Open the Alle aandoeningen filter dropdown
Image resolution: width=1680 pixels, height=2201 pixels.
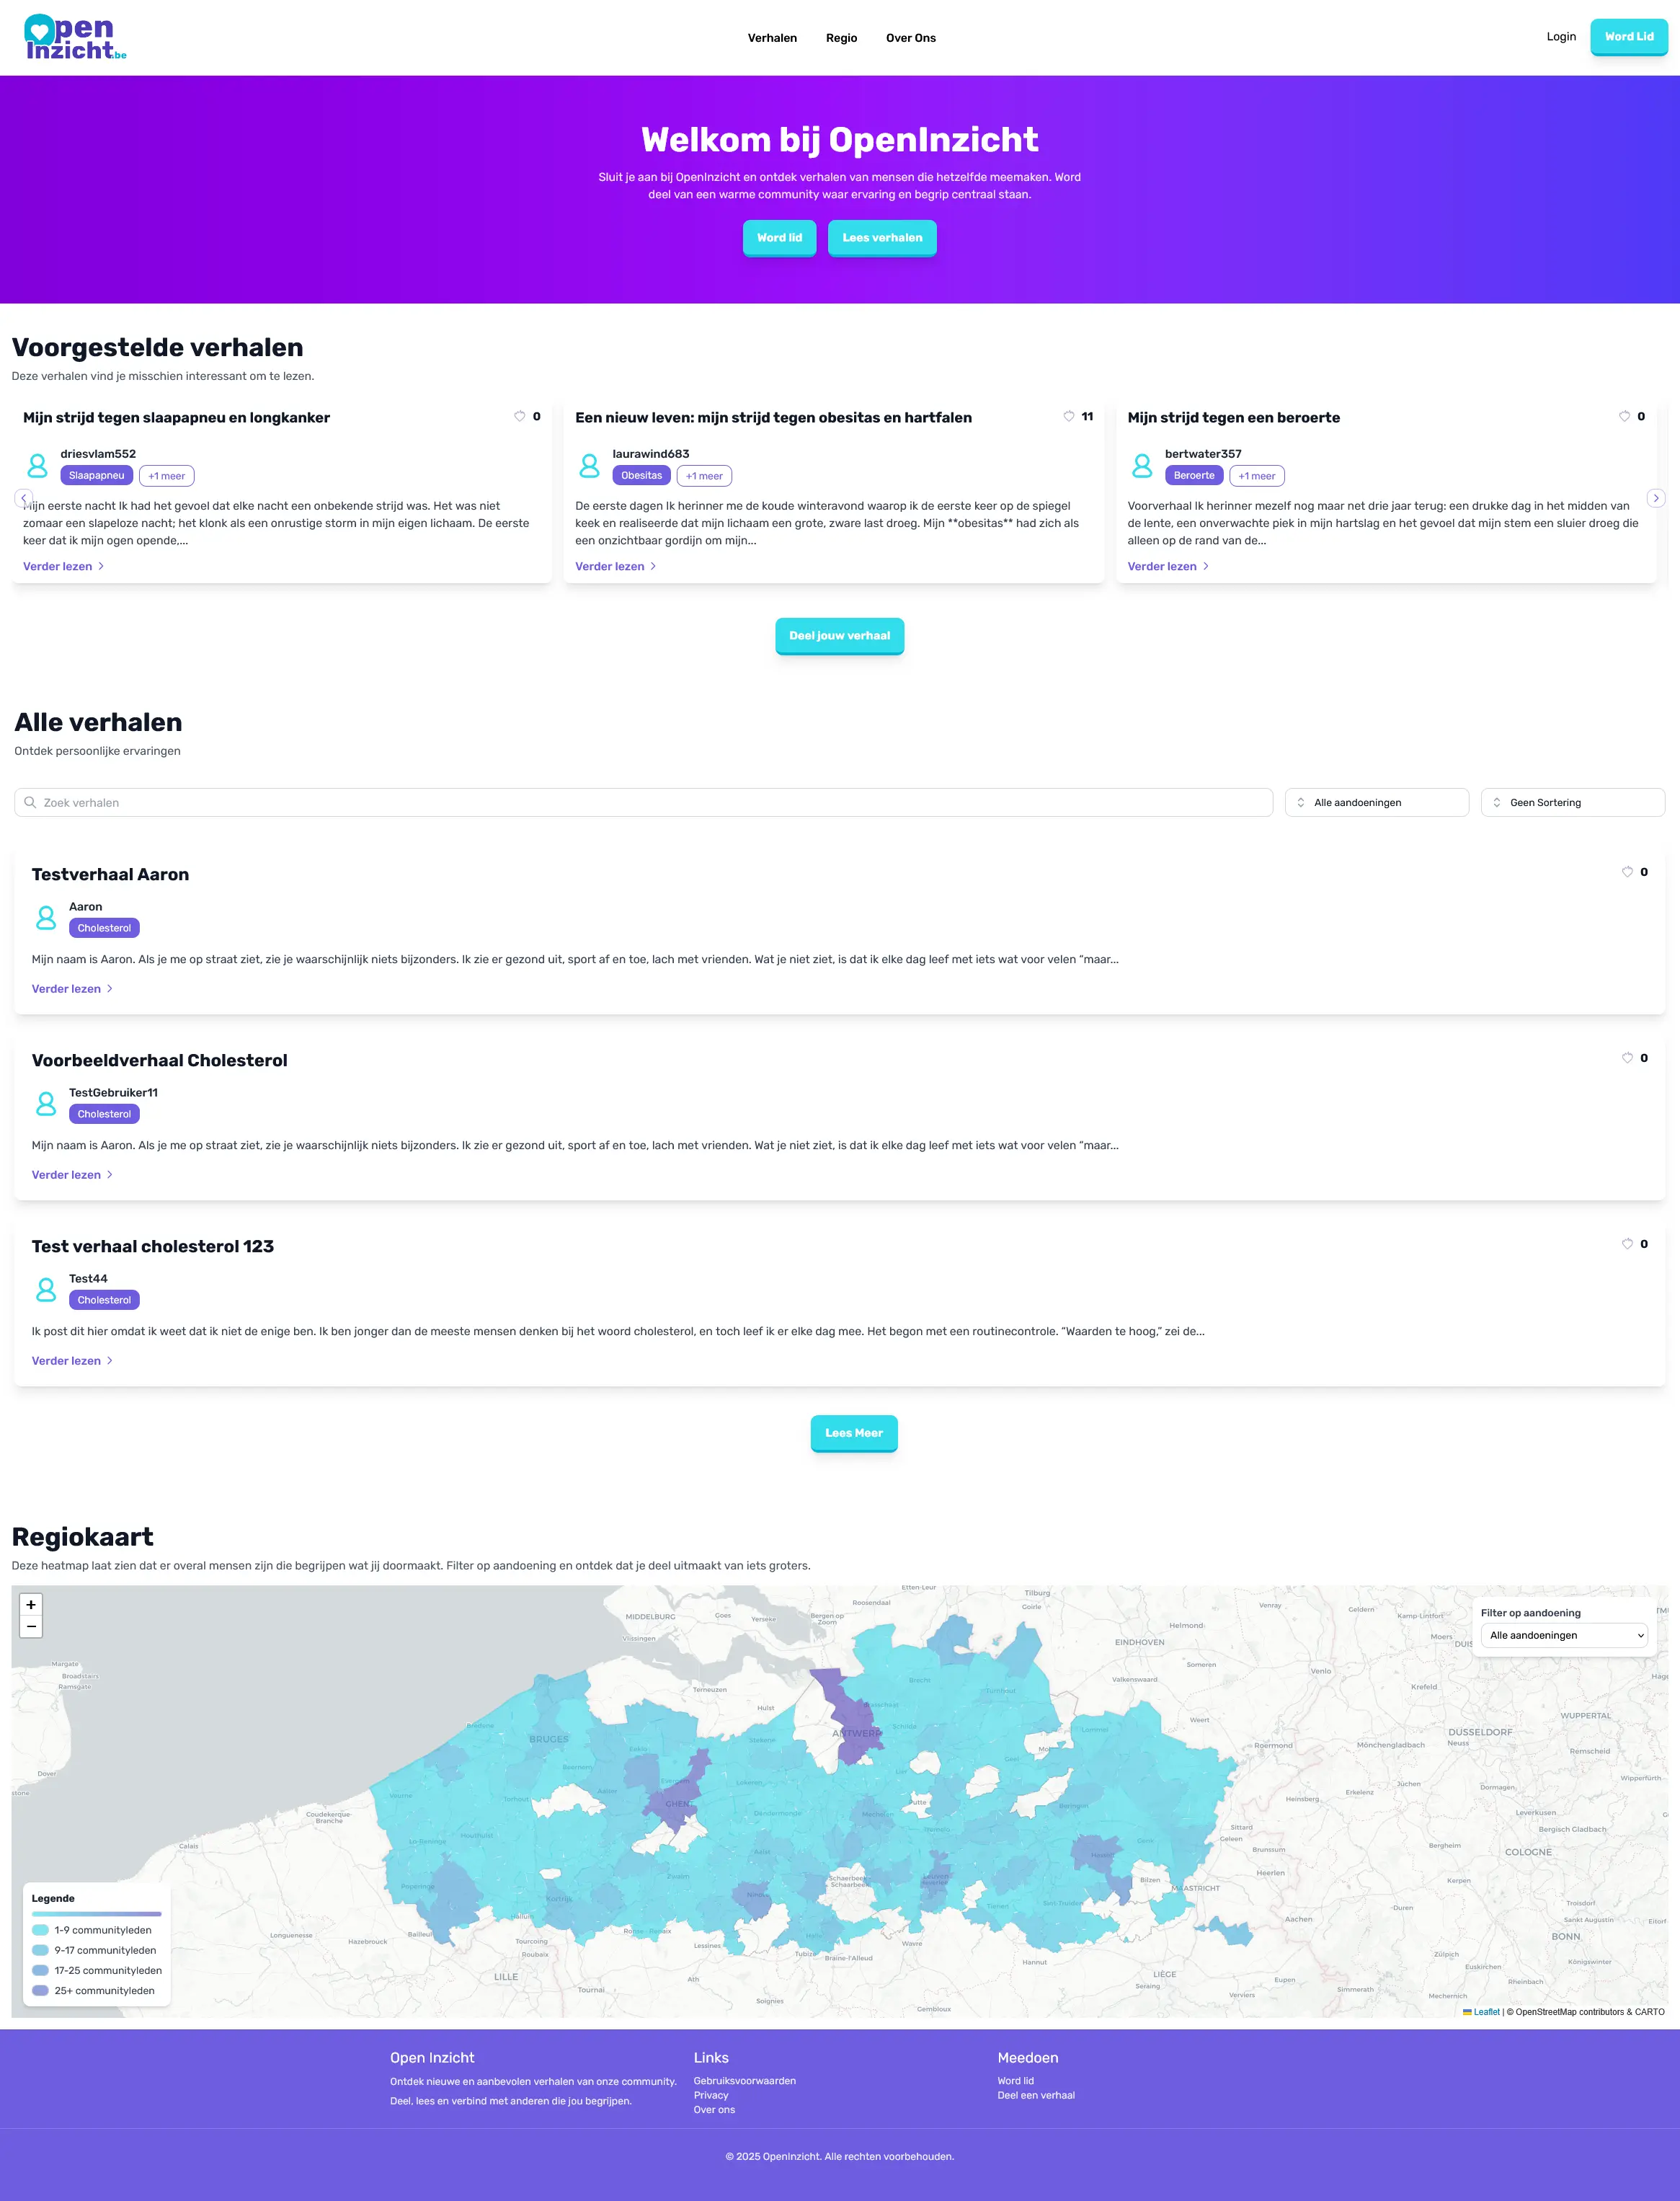(x=1377, y=802)
